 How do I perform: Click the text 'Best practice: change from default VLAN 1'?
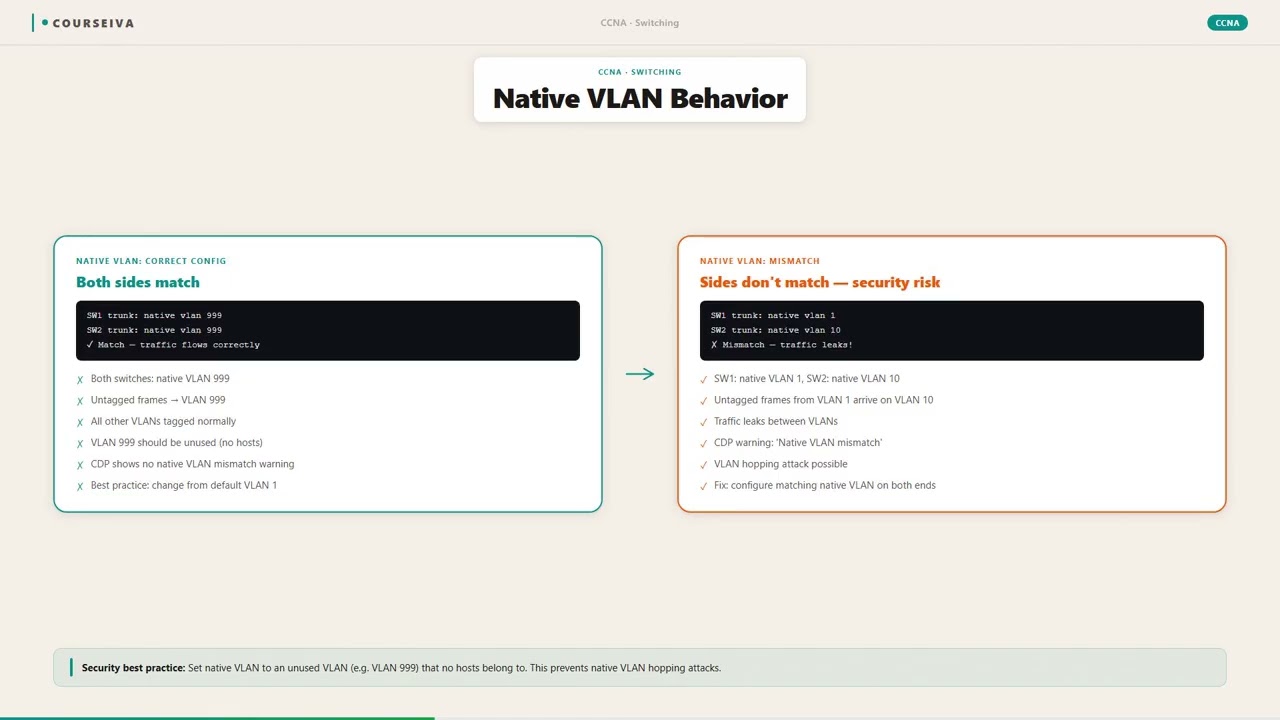(184, 486)
